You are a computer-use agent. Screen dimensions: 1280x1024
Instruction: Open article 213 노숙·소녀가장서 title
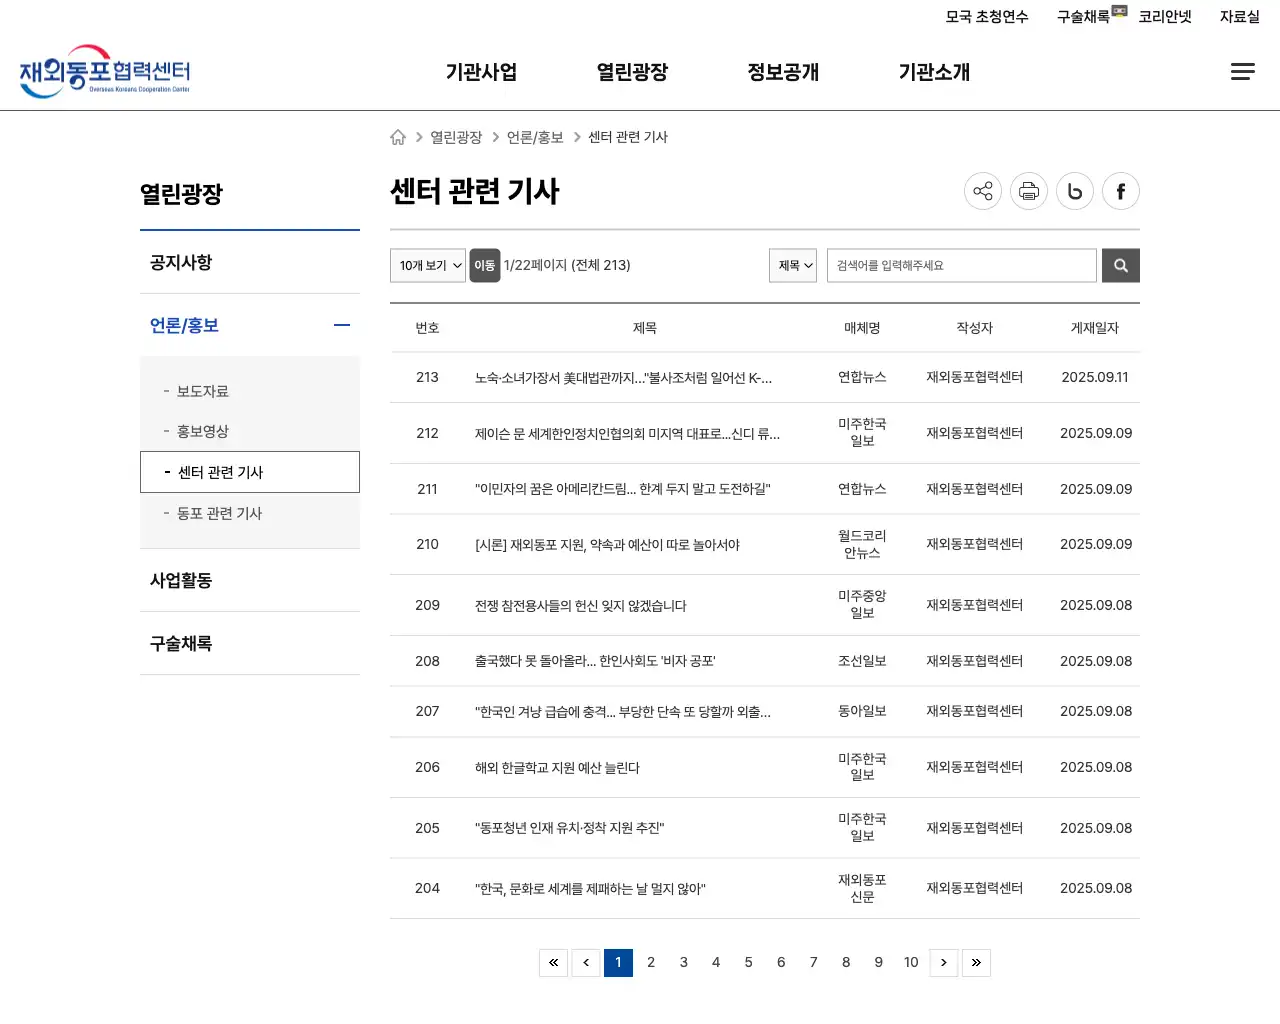(623, 377)
